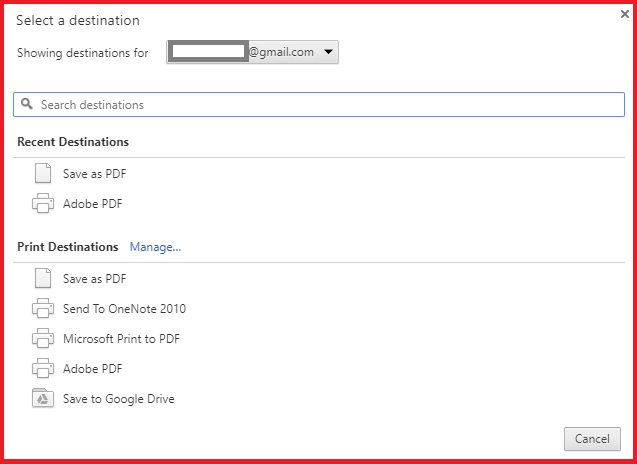This screenshot has width=637, height=464.
Task: Click the Cancel button
Action: (592, 439)
